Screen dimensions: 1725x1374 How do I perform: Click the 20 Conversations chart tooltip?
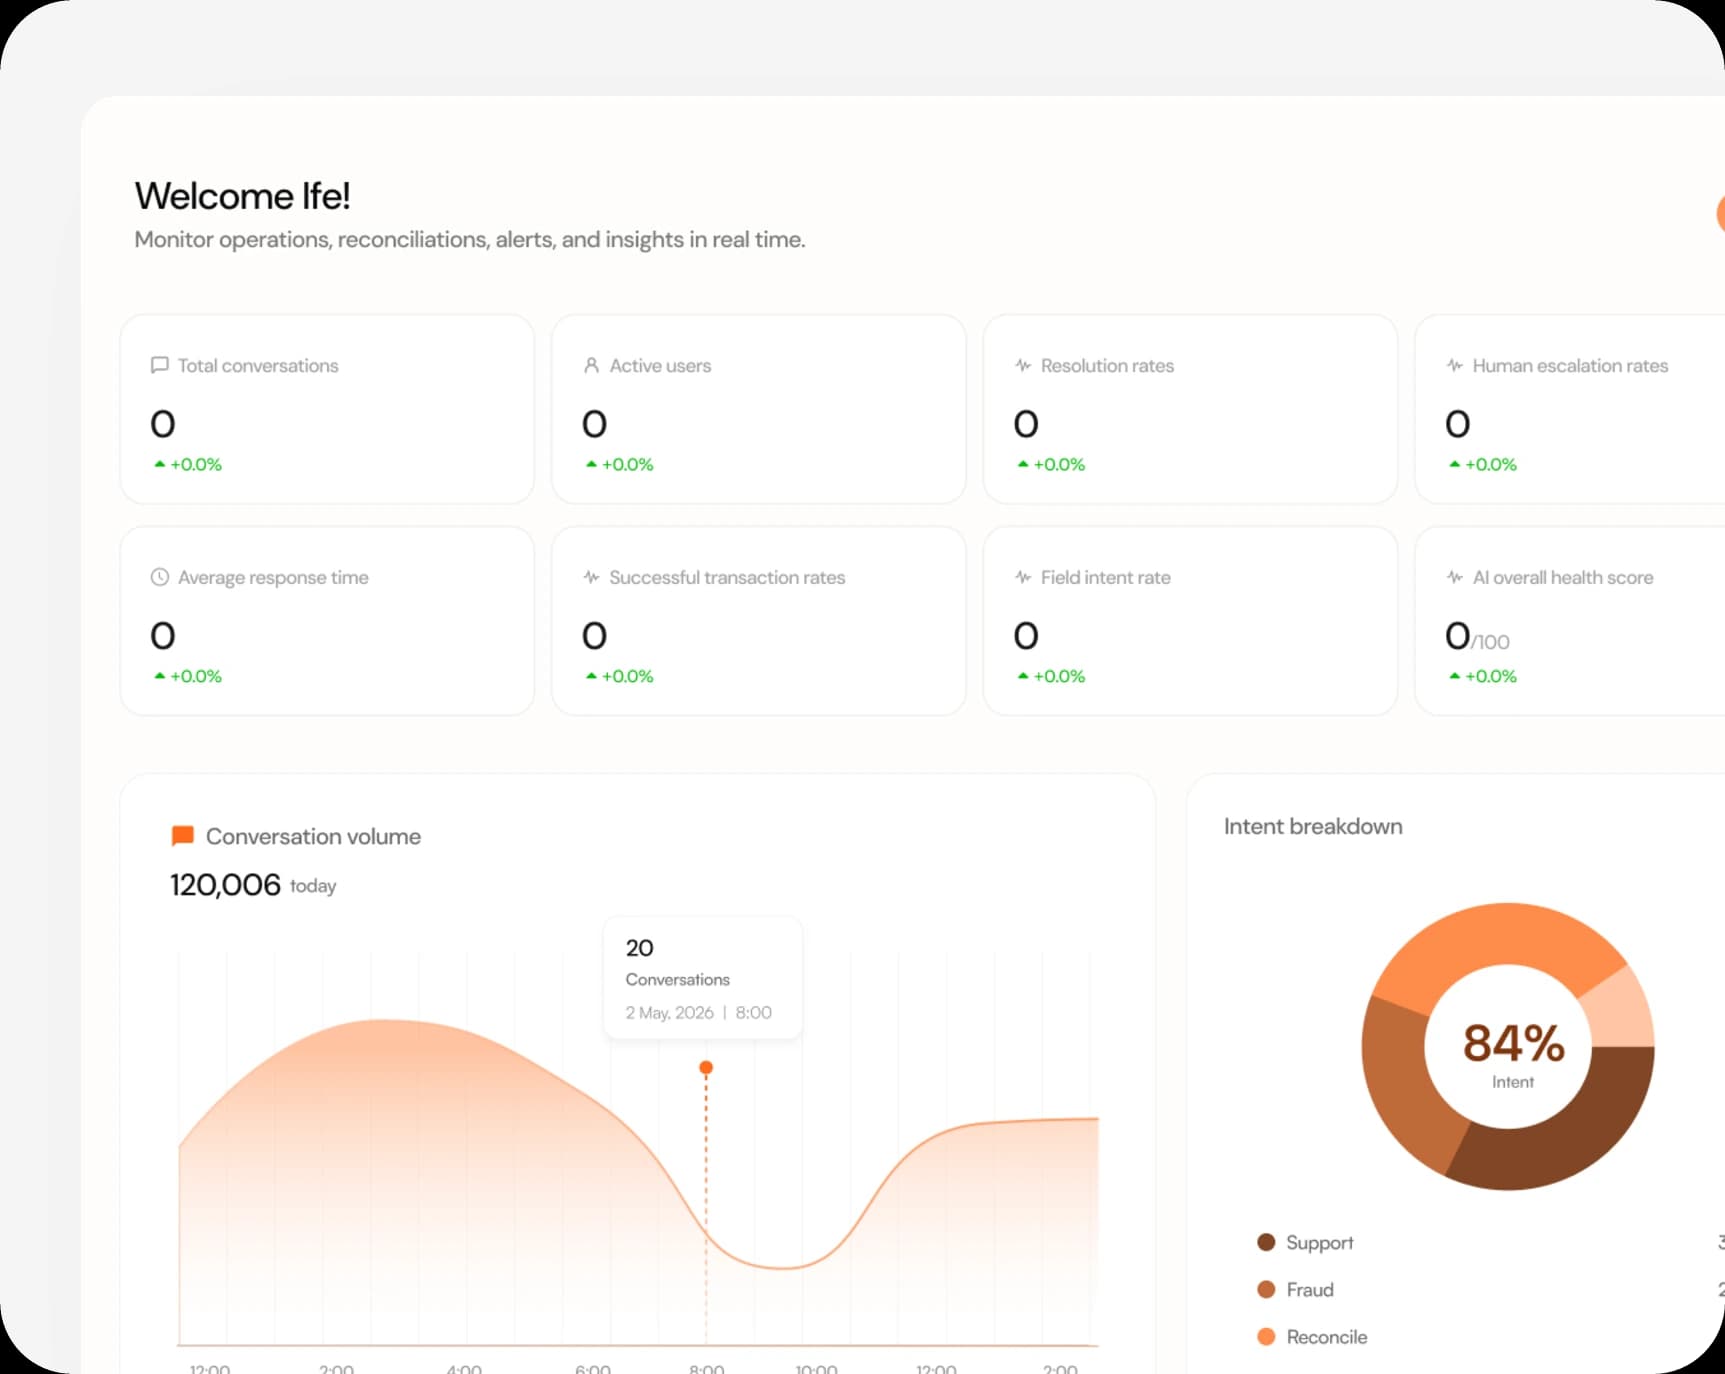703,978
